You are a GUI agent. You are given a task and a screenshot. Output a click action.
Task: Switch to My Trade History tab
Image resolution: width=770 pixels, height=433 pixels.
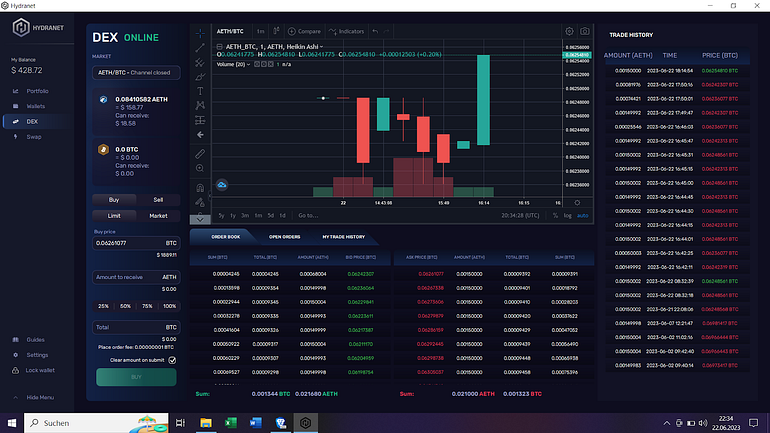tap(343, 237)
